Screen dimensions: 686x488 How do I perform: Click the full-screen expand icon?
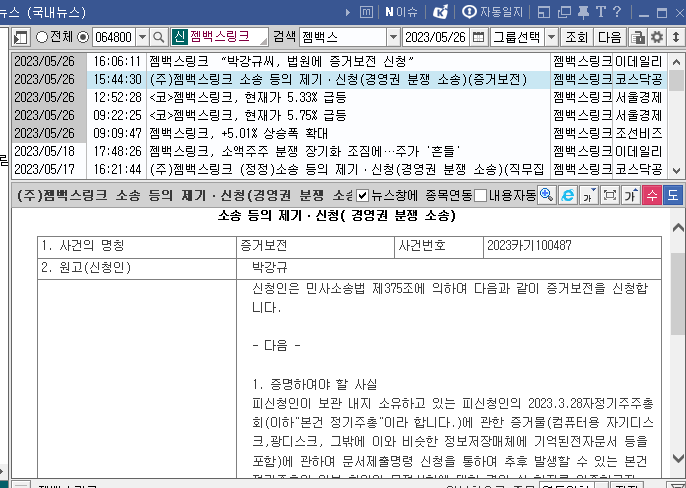coord(609,195)
